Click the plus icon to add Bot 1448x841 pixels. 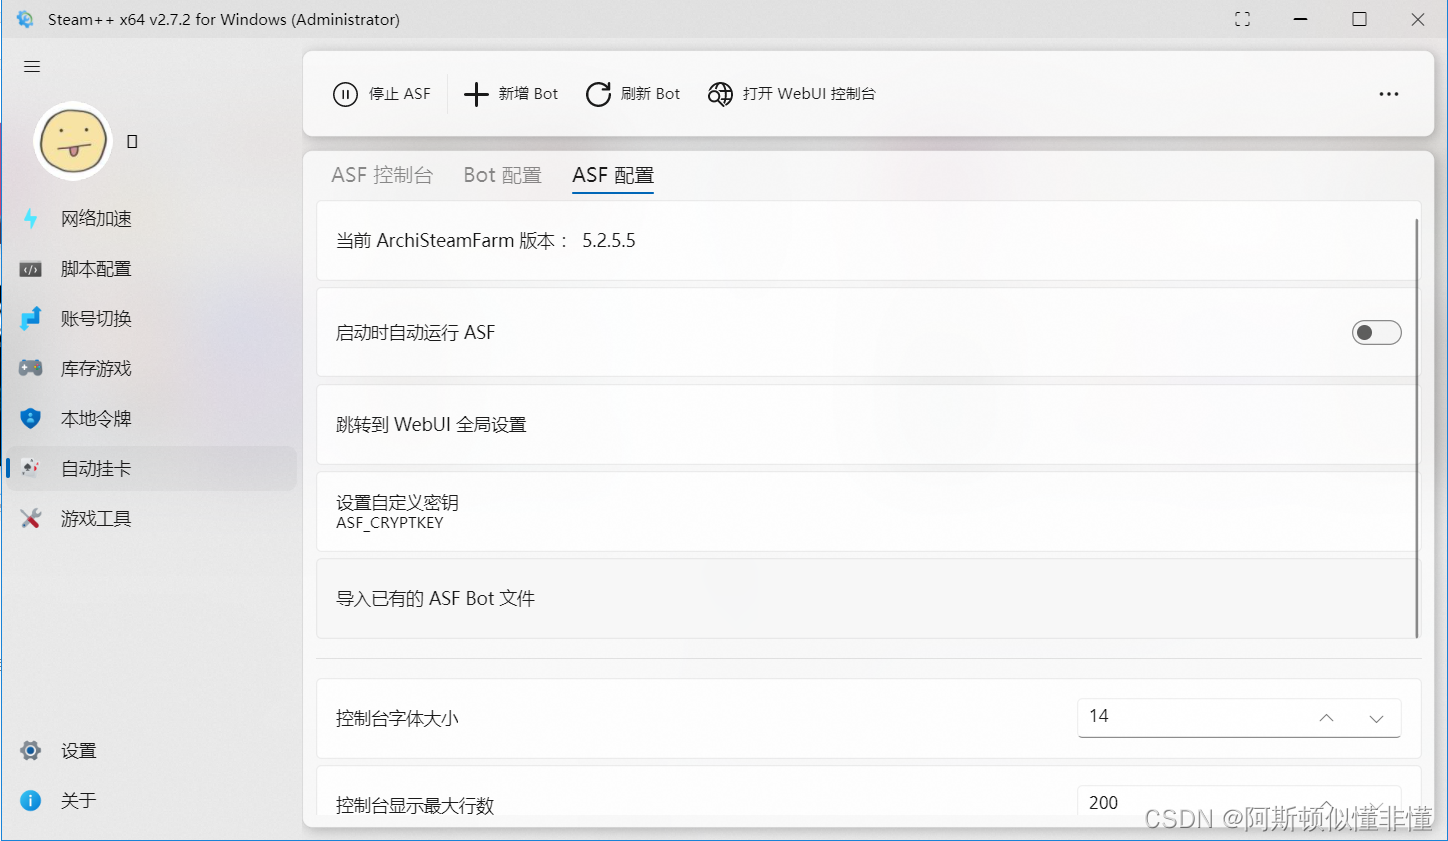tap(476, 94)
